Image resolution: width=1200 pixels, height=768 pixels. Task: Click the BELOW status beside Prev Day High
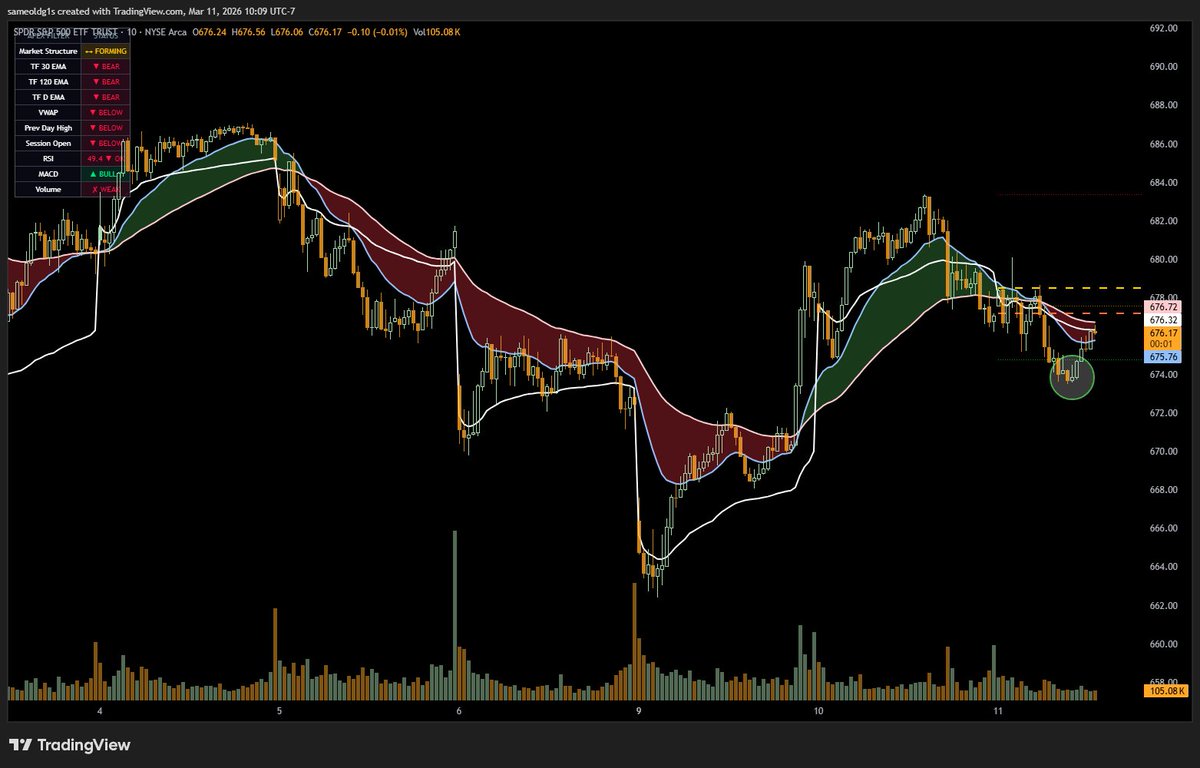pyautogui.click(x=107, y=128)
